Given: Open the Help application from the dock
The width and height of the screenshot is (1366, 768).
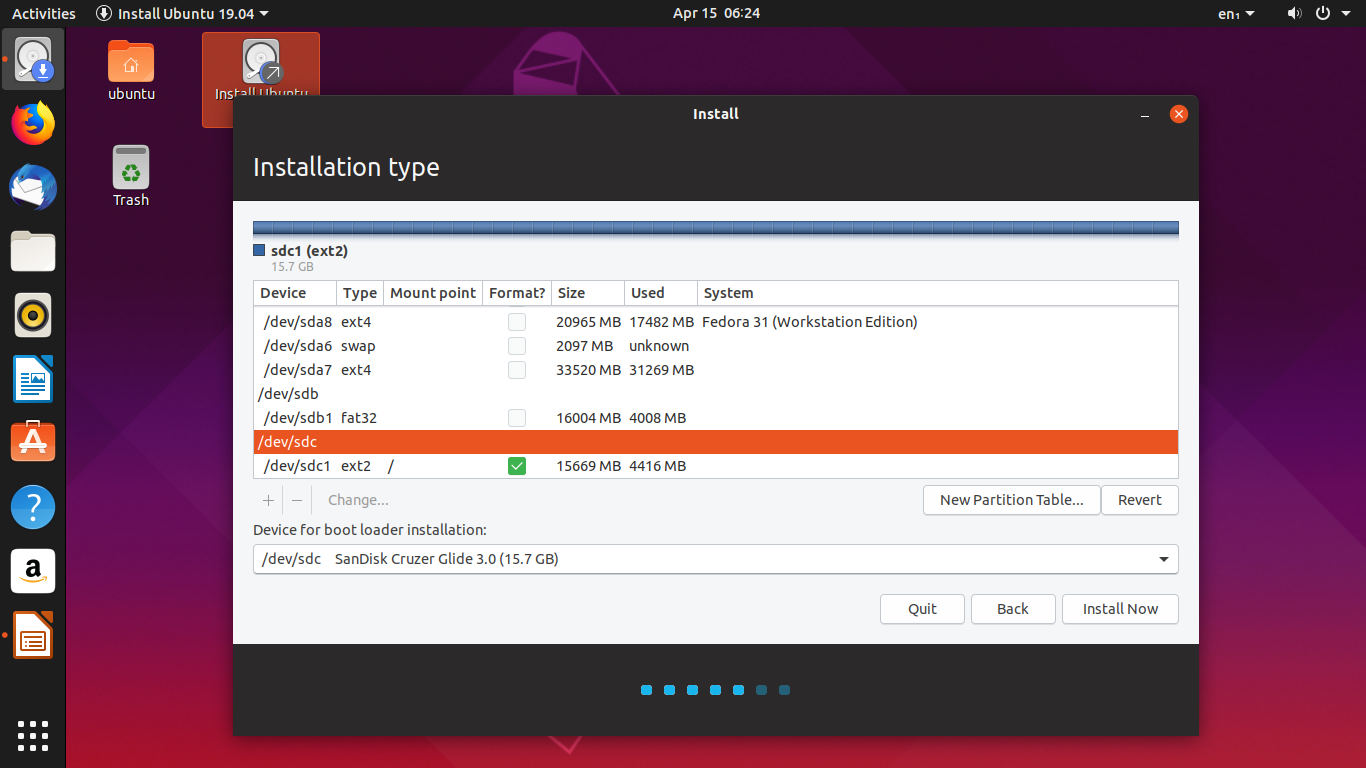Looking at the screenshot, I should click(x=33, y=507).
